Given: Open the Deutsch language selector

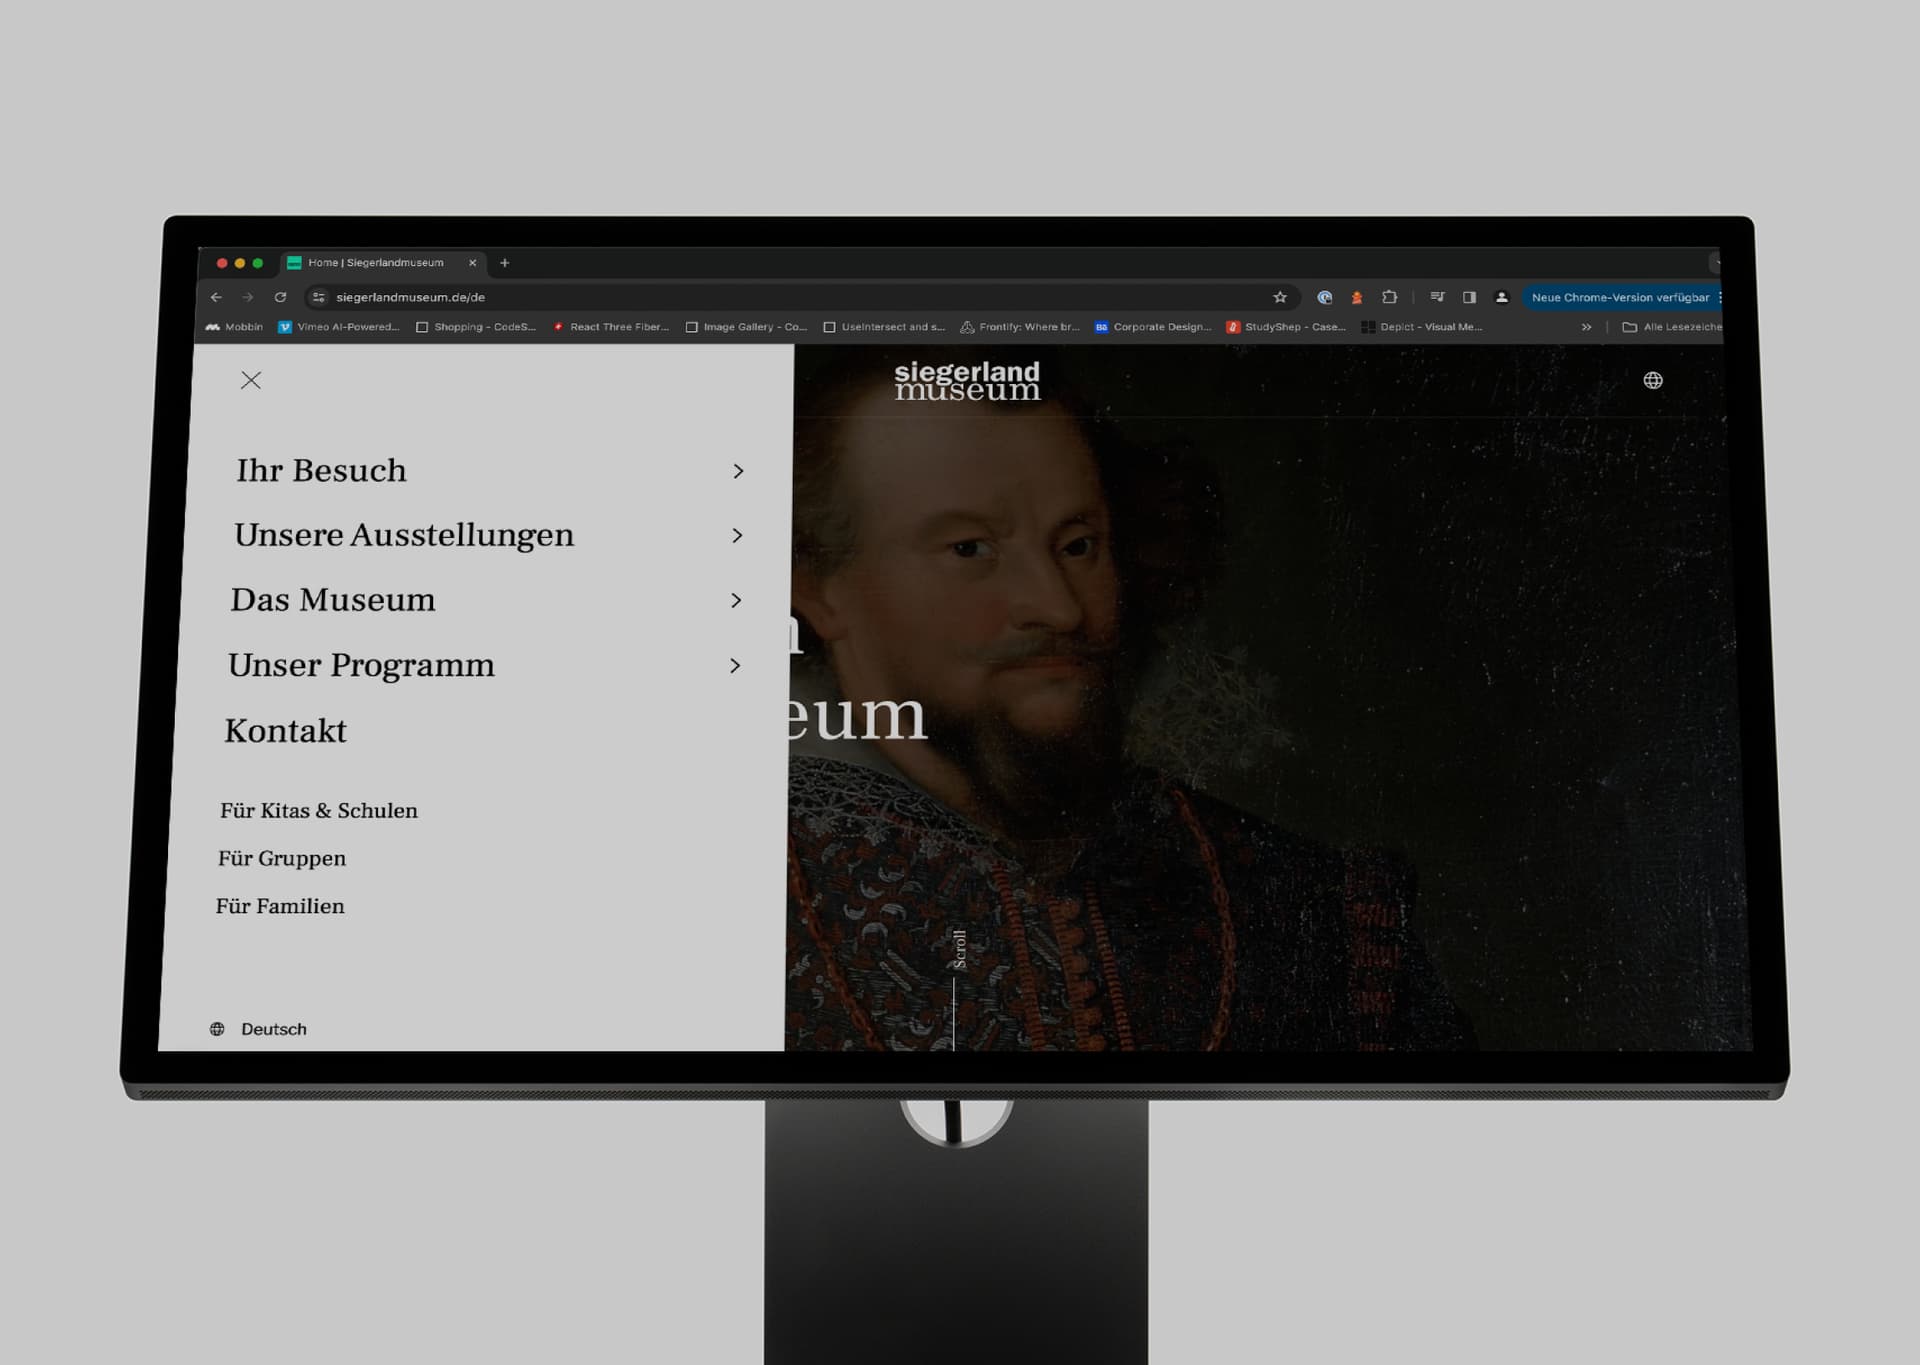Looking at the screenshot, I should pyautogui.click(x=258, y=1029).
